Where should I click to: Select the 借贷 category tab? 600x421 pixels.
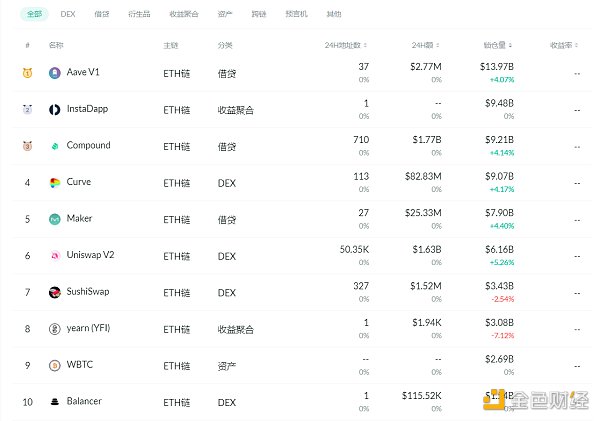point(101,15)
